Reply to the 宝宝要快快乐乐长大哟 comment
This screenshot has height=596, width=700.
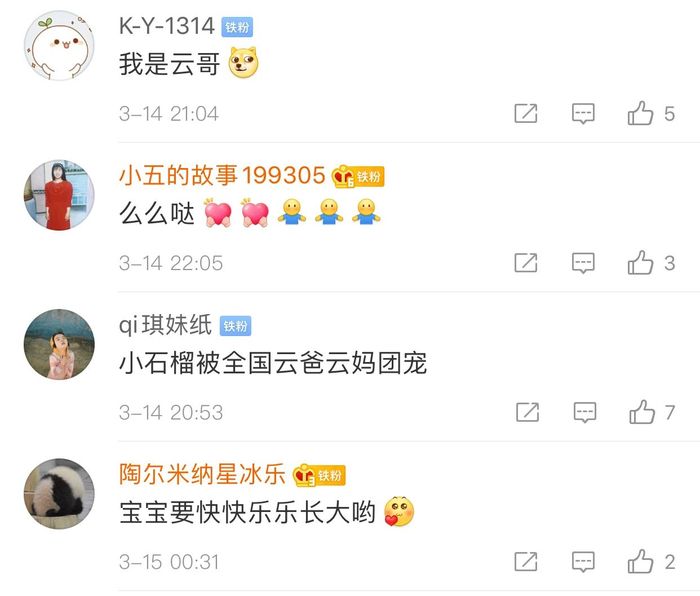(583, 562)
